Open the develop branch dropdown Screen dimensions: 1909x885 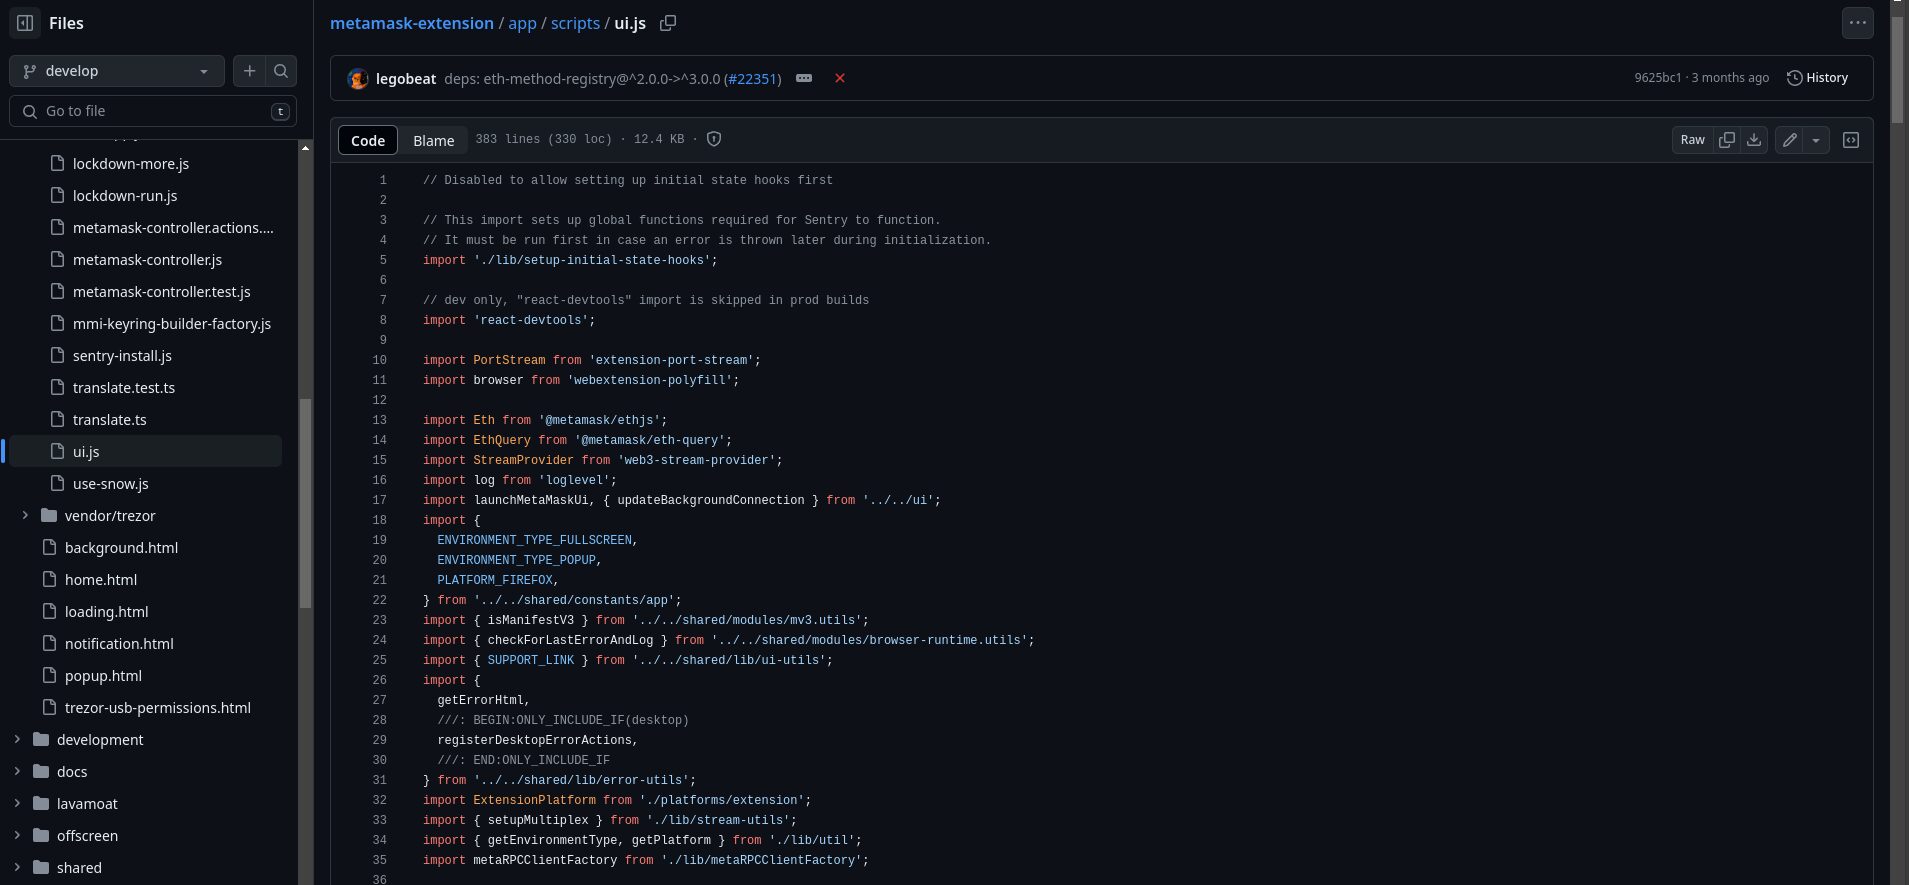coord(117,71)
